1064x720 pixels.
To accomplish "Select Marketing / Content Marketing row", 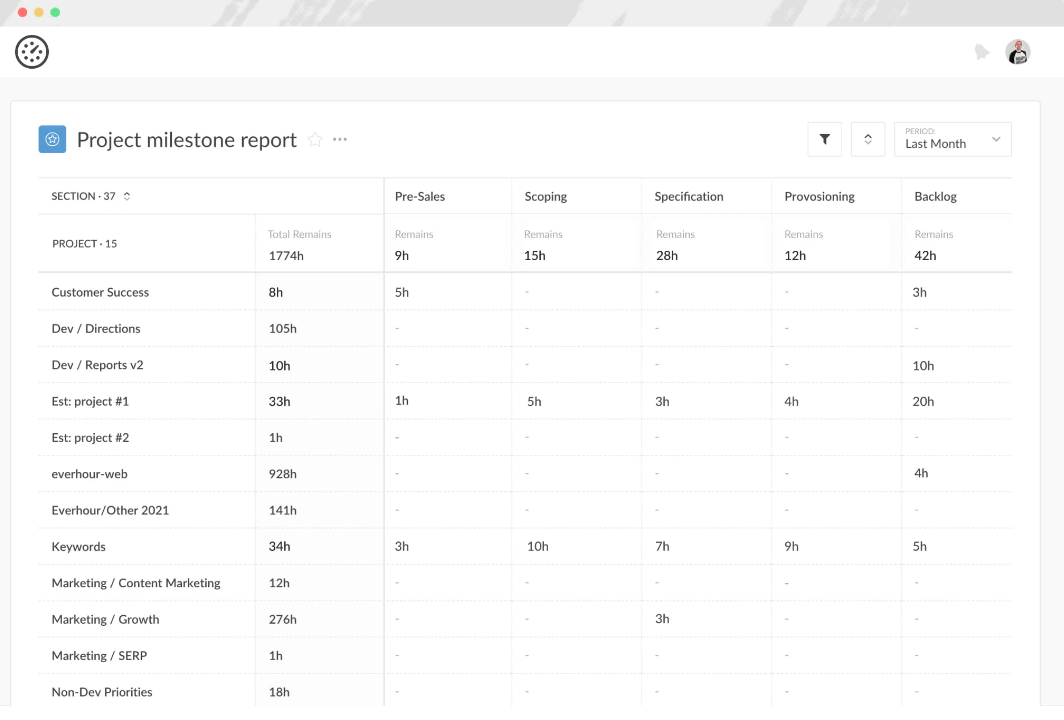I will (x=525, y=583).
